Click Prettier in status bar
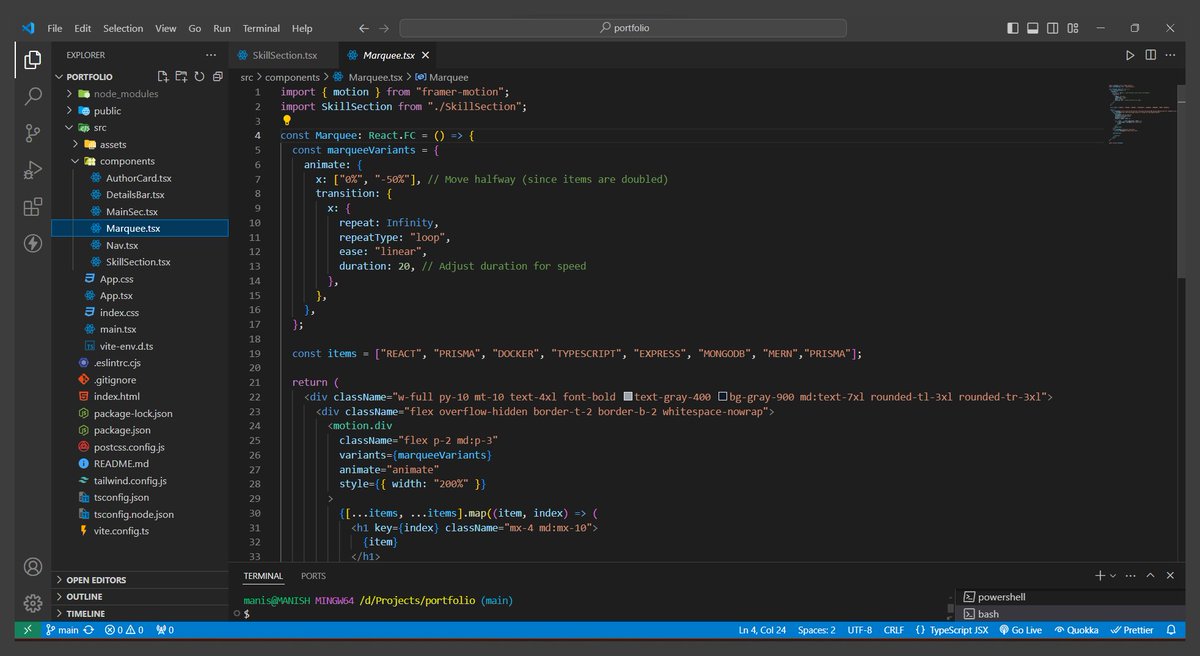1200x656 pixels. (x=1131, y=630)
